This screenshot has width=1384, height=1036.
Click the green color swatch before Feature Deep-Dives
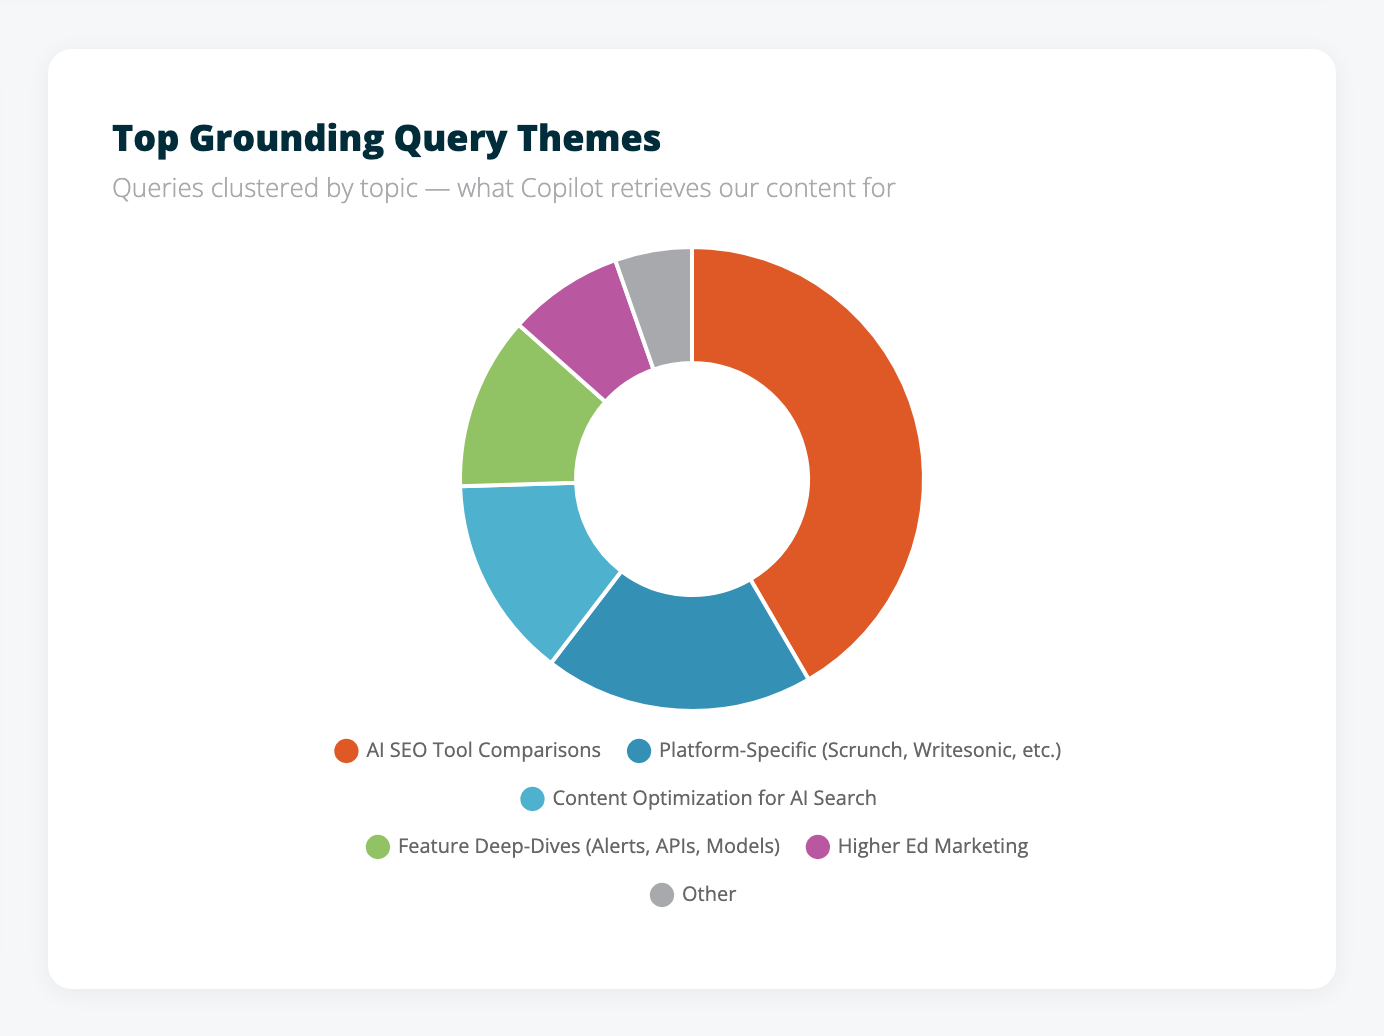377,846
